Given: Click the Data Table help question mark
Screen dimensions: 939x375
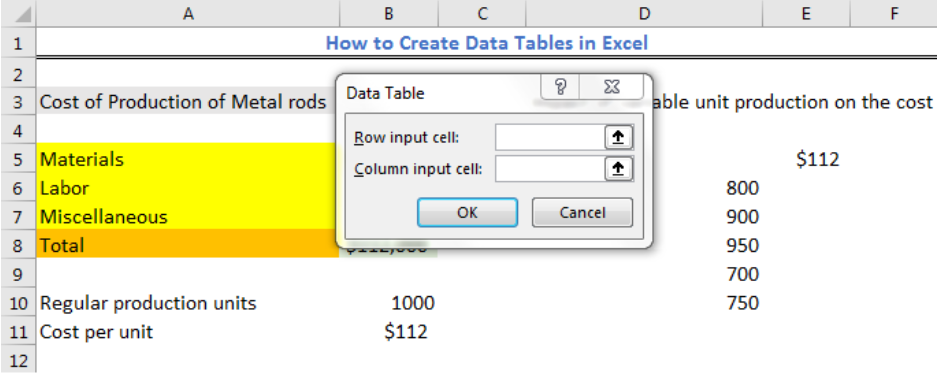Looking at the screenshot, I should coord(561,87).
